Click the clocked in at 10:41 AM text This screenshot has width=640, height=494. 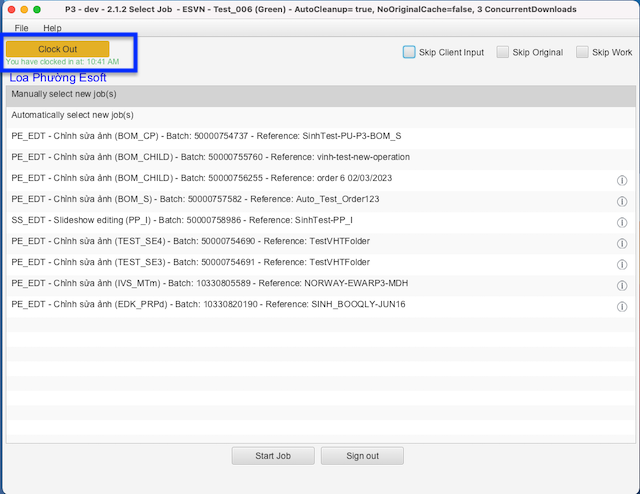click(x=62, y=62)
